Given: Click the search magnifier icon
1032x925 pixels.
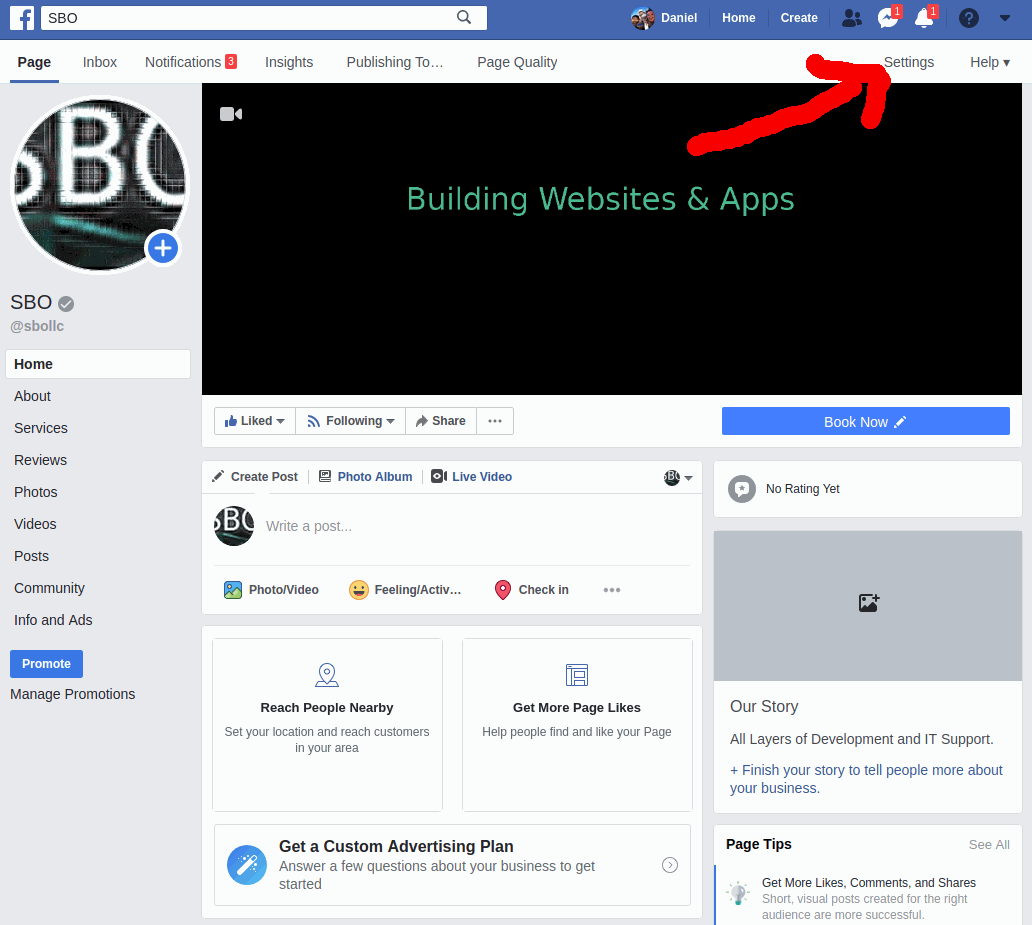Looking at the screenshot, I should [464, 17].
